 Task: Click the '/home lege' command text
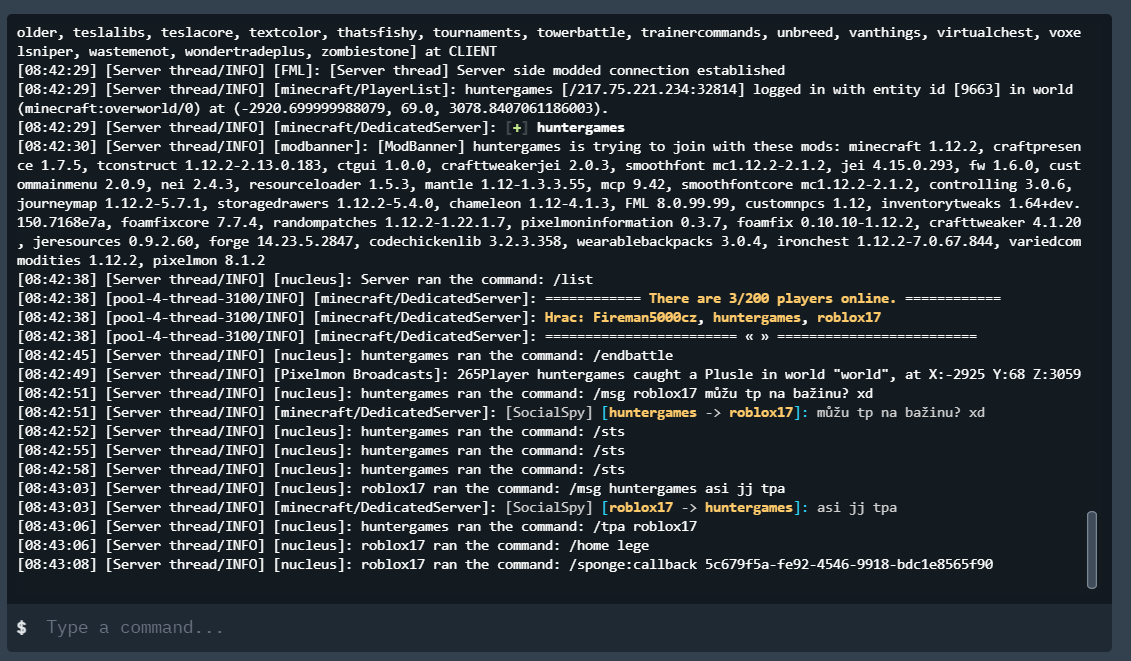point(609,546)
